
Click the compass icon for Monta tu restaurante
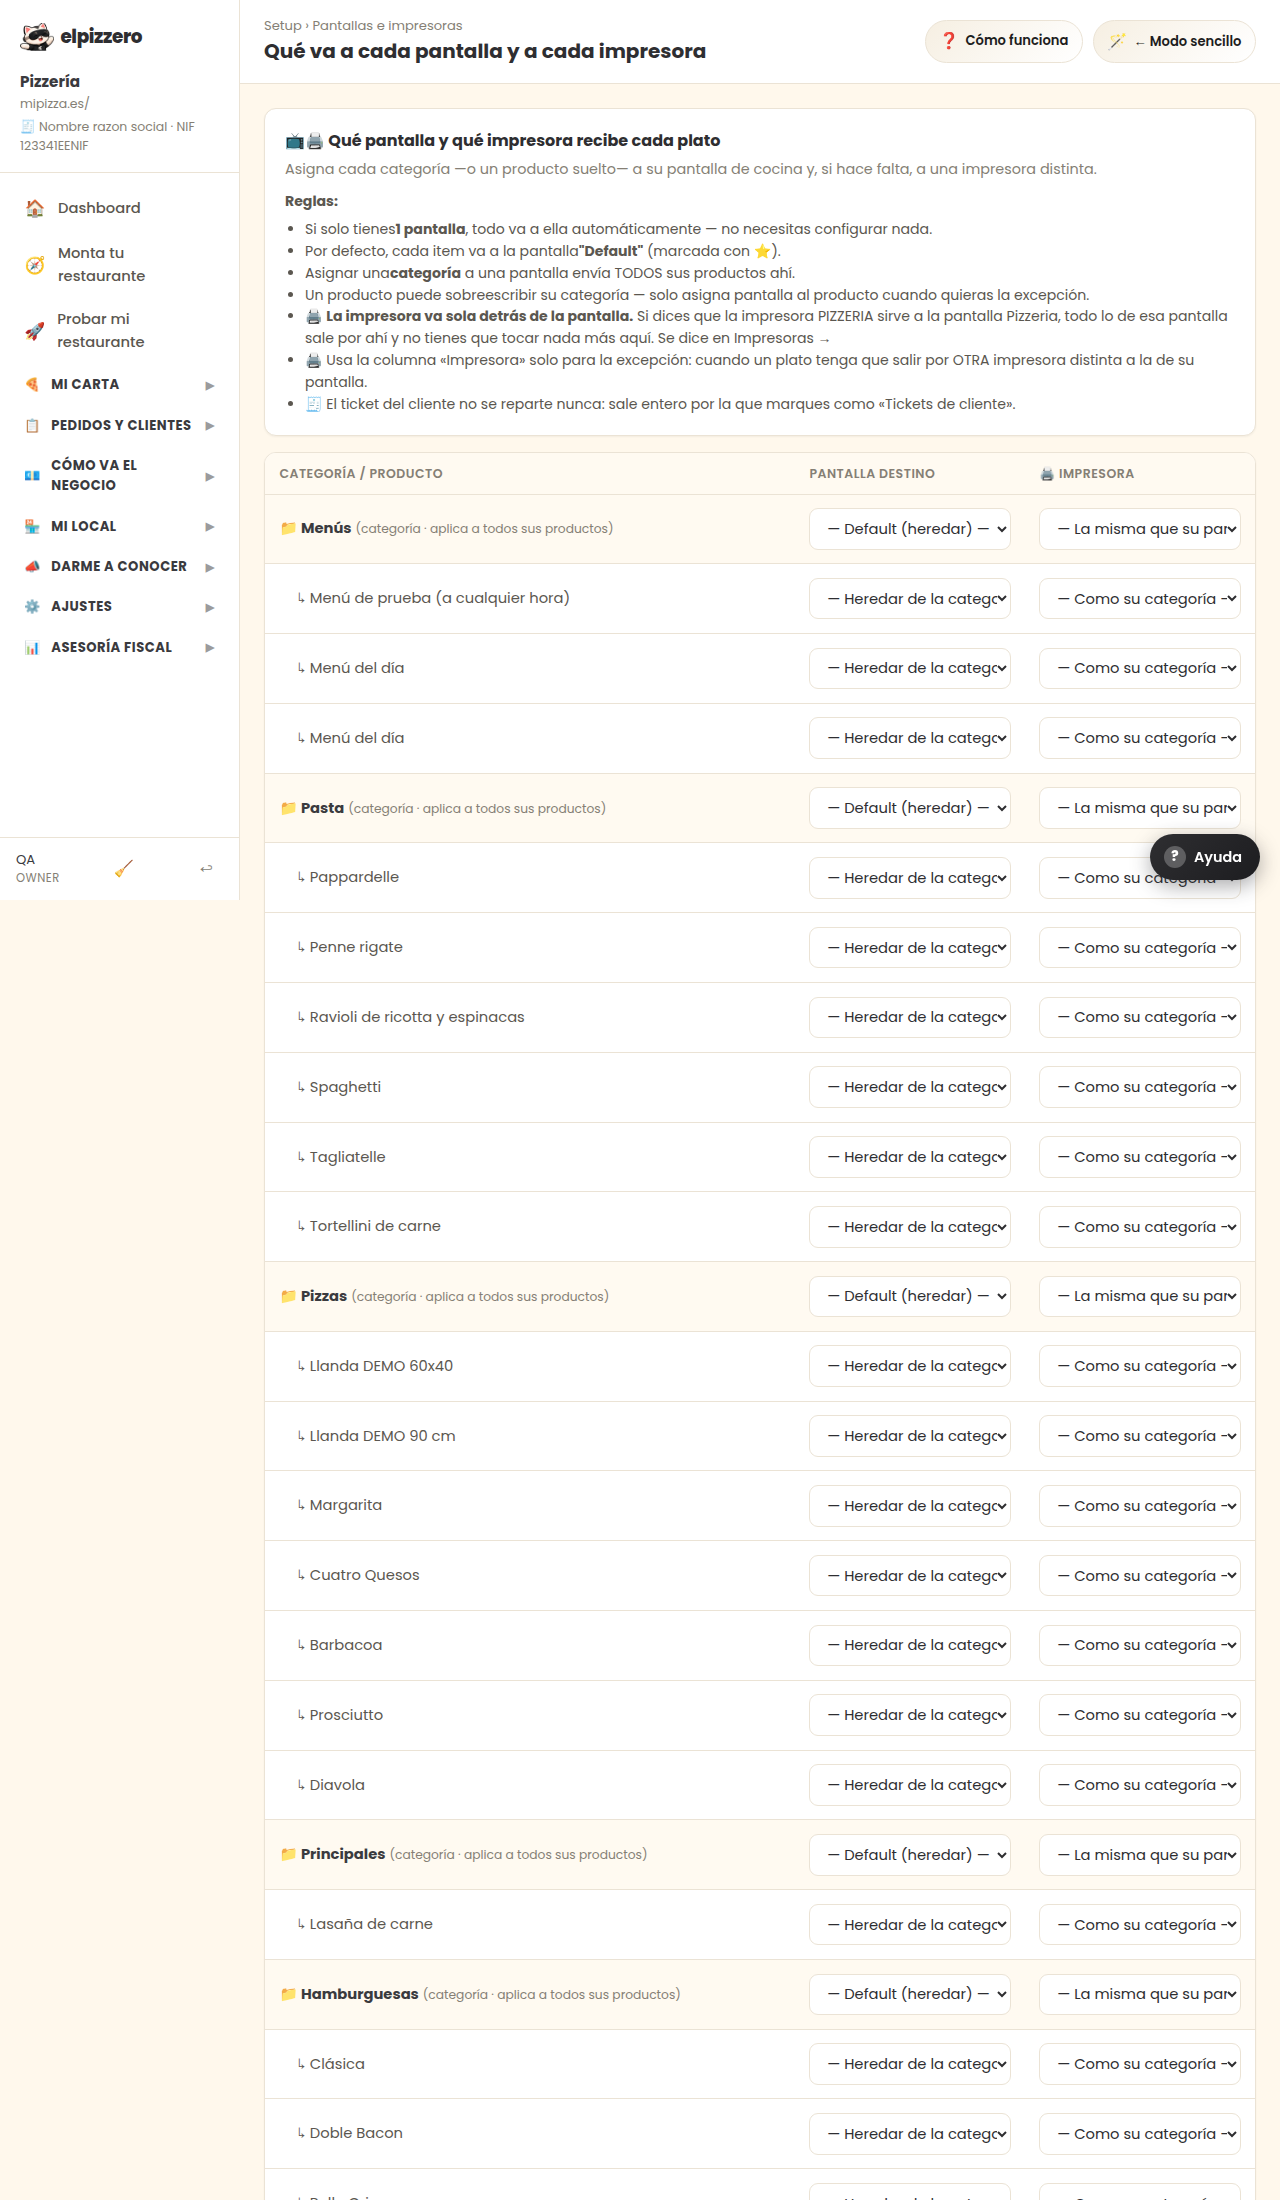(x=35, y=265)
